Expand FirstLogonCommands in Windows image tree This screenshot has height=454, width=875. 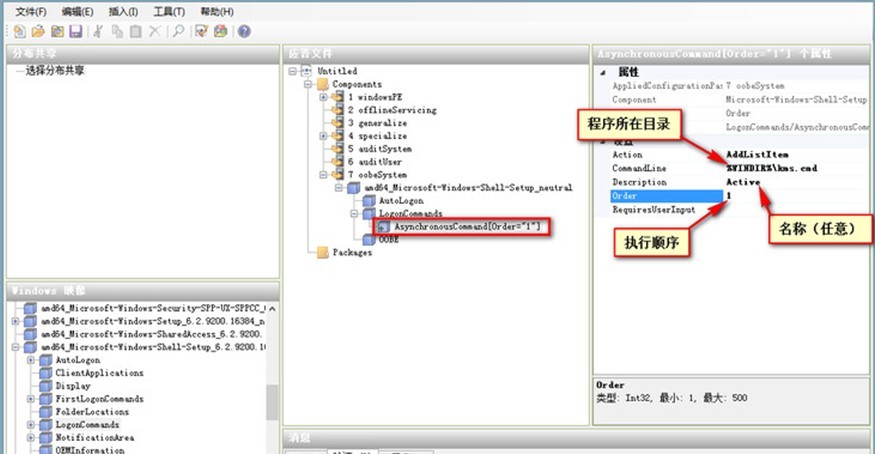point(30,399)
